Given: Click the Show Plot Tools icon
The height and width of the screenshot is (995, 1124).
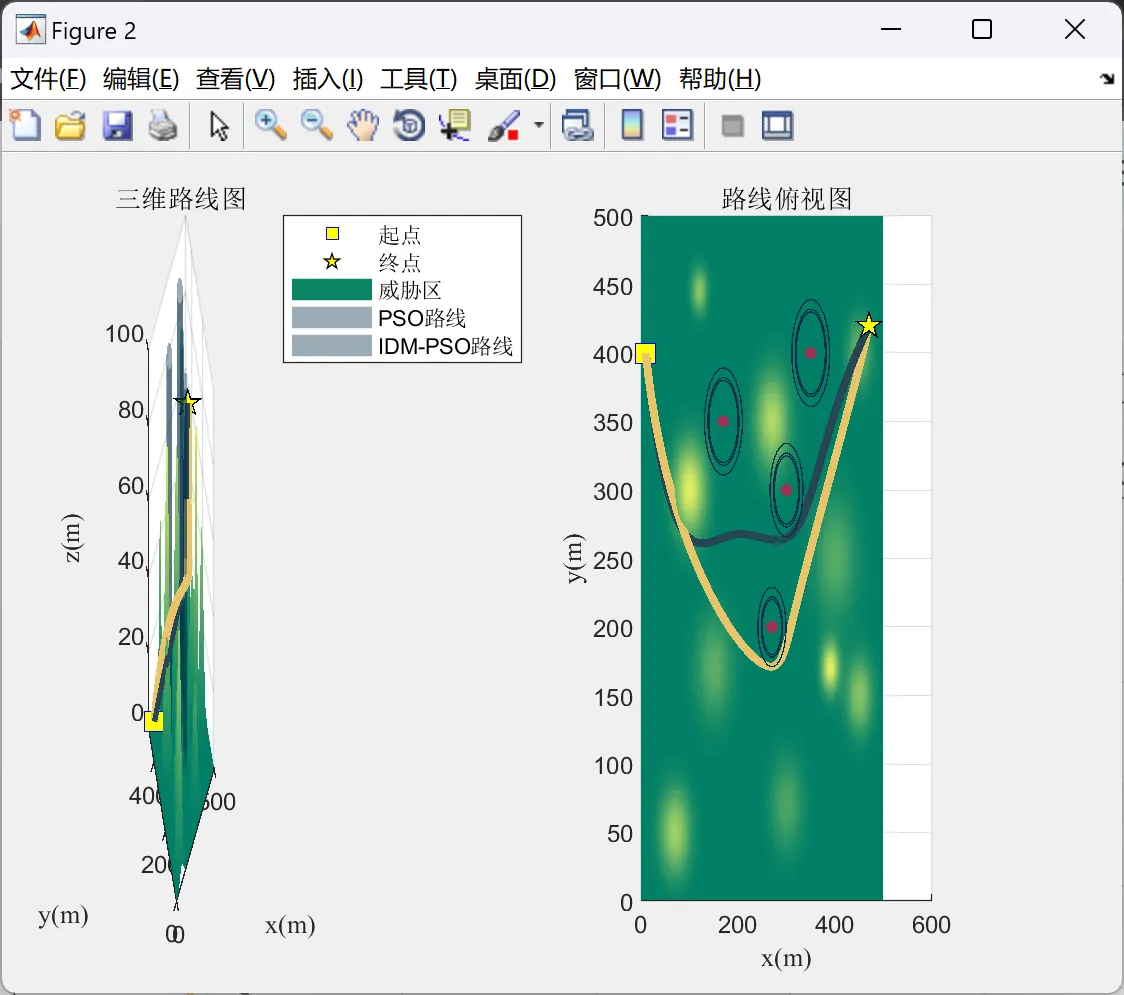Looking at the screenshot, I should [778, 125].
